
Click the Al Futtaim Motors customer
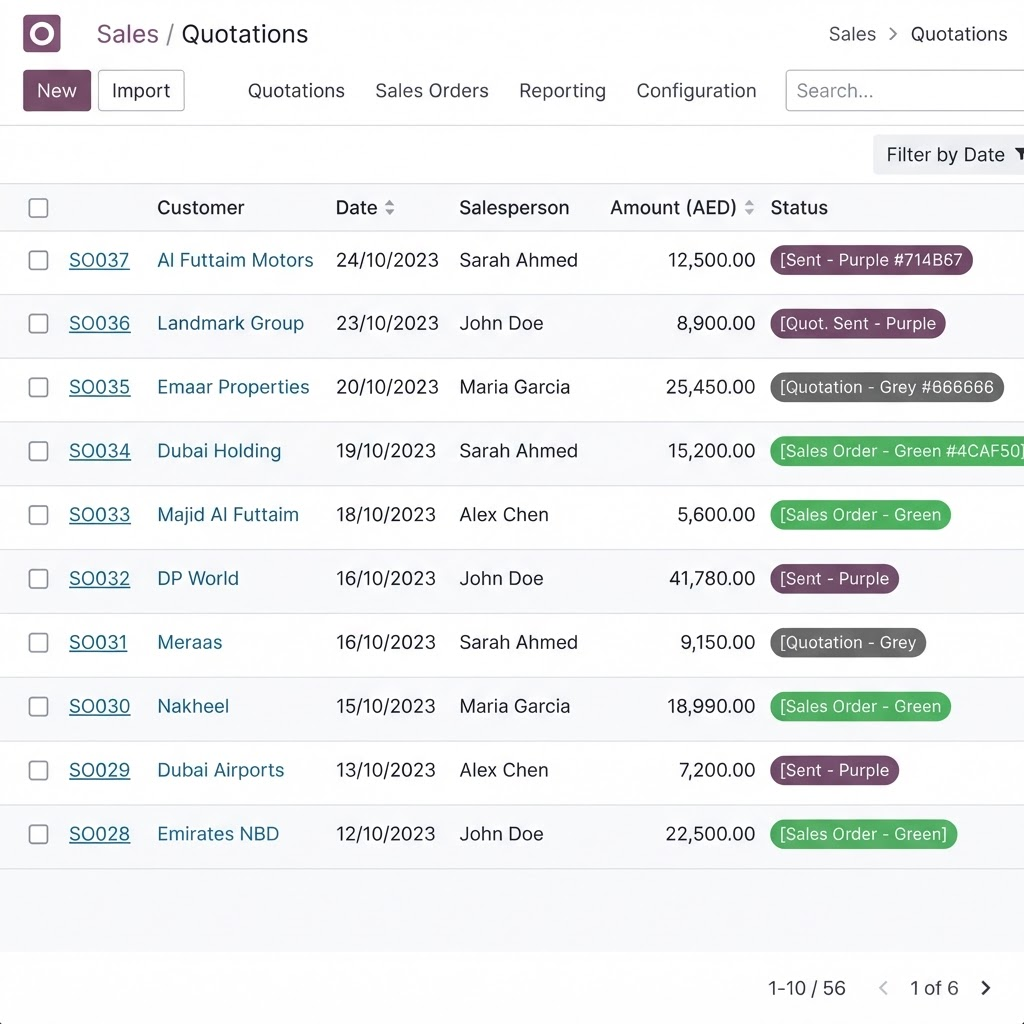click(x=235, y=260)
